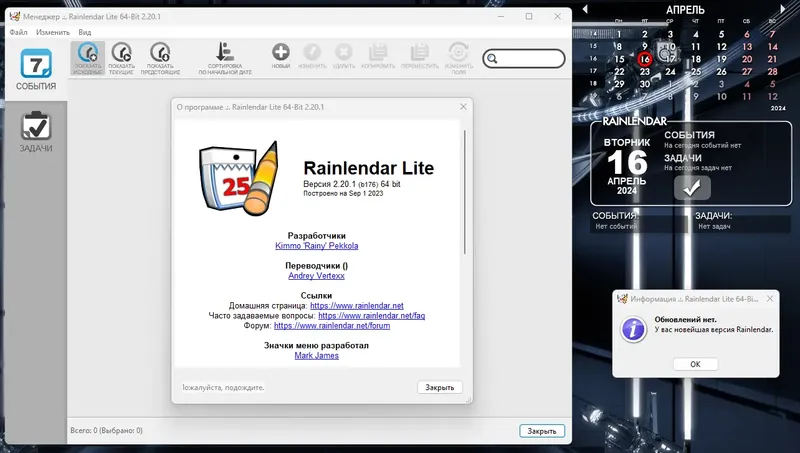Close the О программе dialog with X
This screenshot has width=800, height=453.
(463, 107)
